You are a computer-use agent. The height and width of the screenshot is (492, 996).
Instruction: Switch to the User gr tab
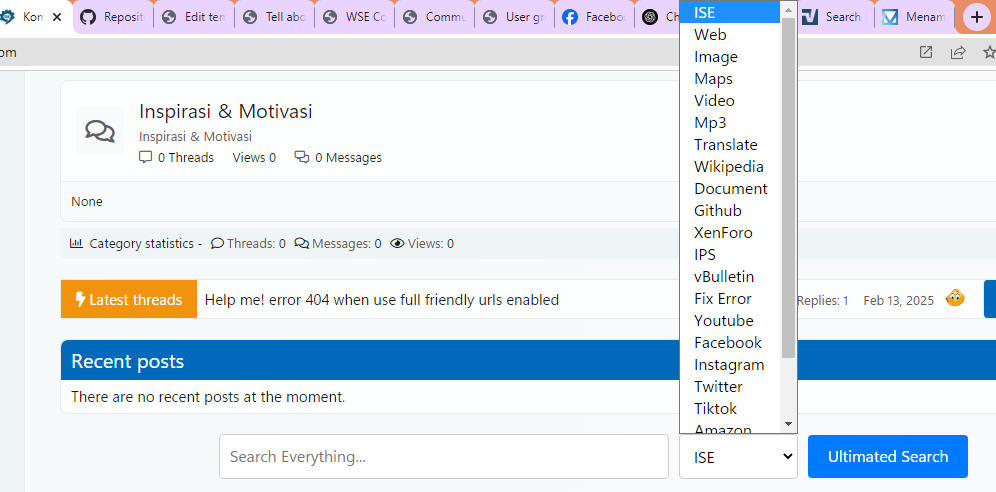515,17
